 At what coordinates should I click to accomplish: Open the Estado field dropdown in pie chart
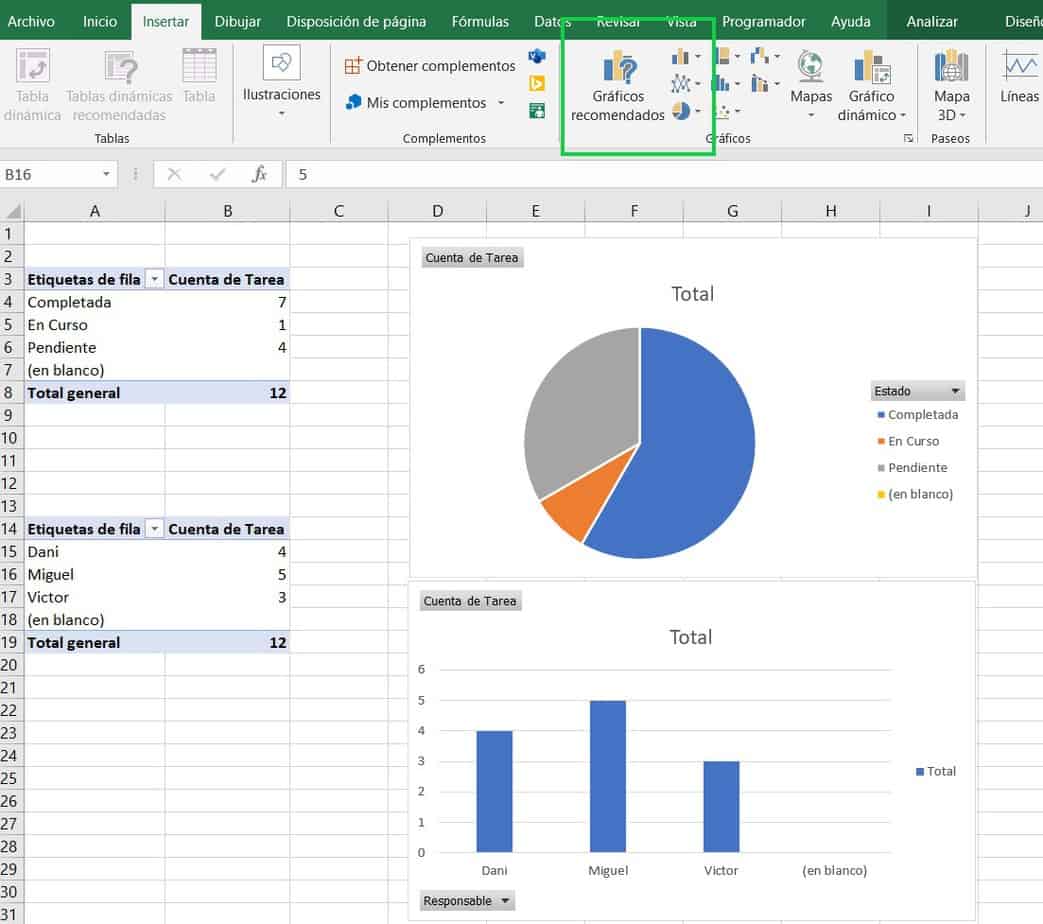coord(917,391)
